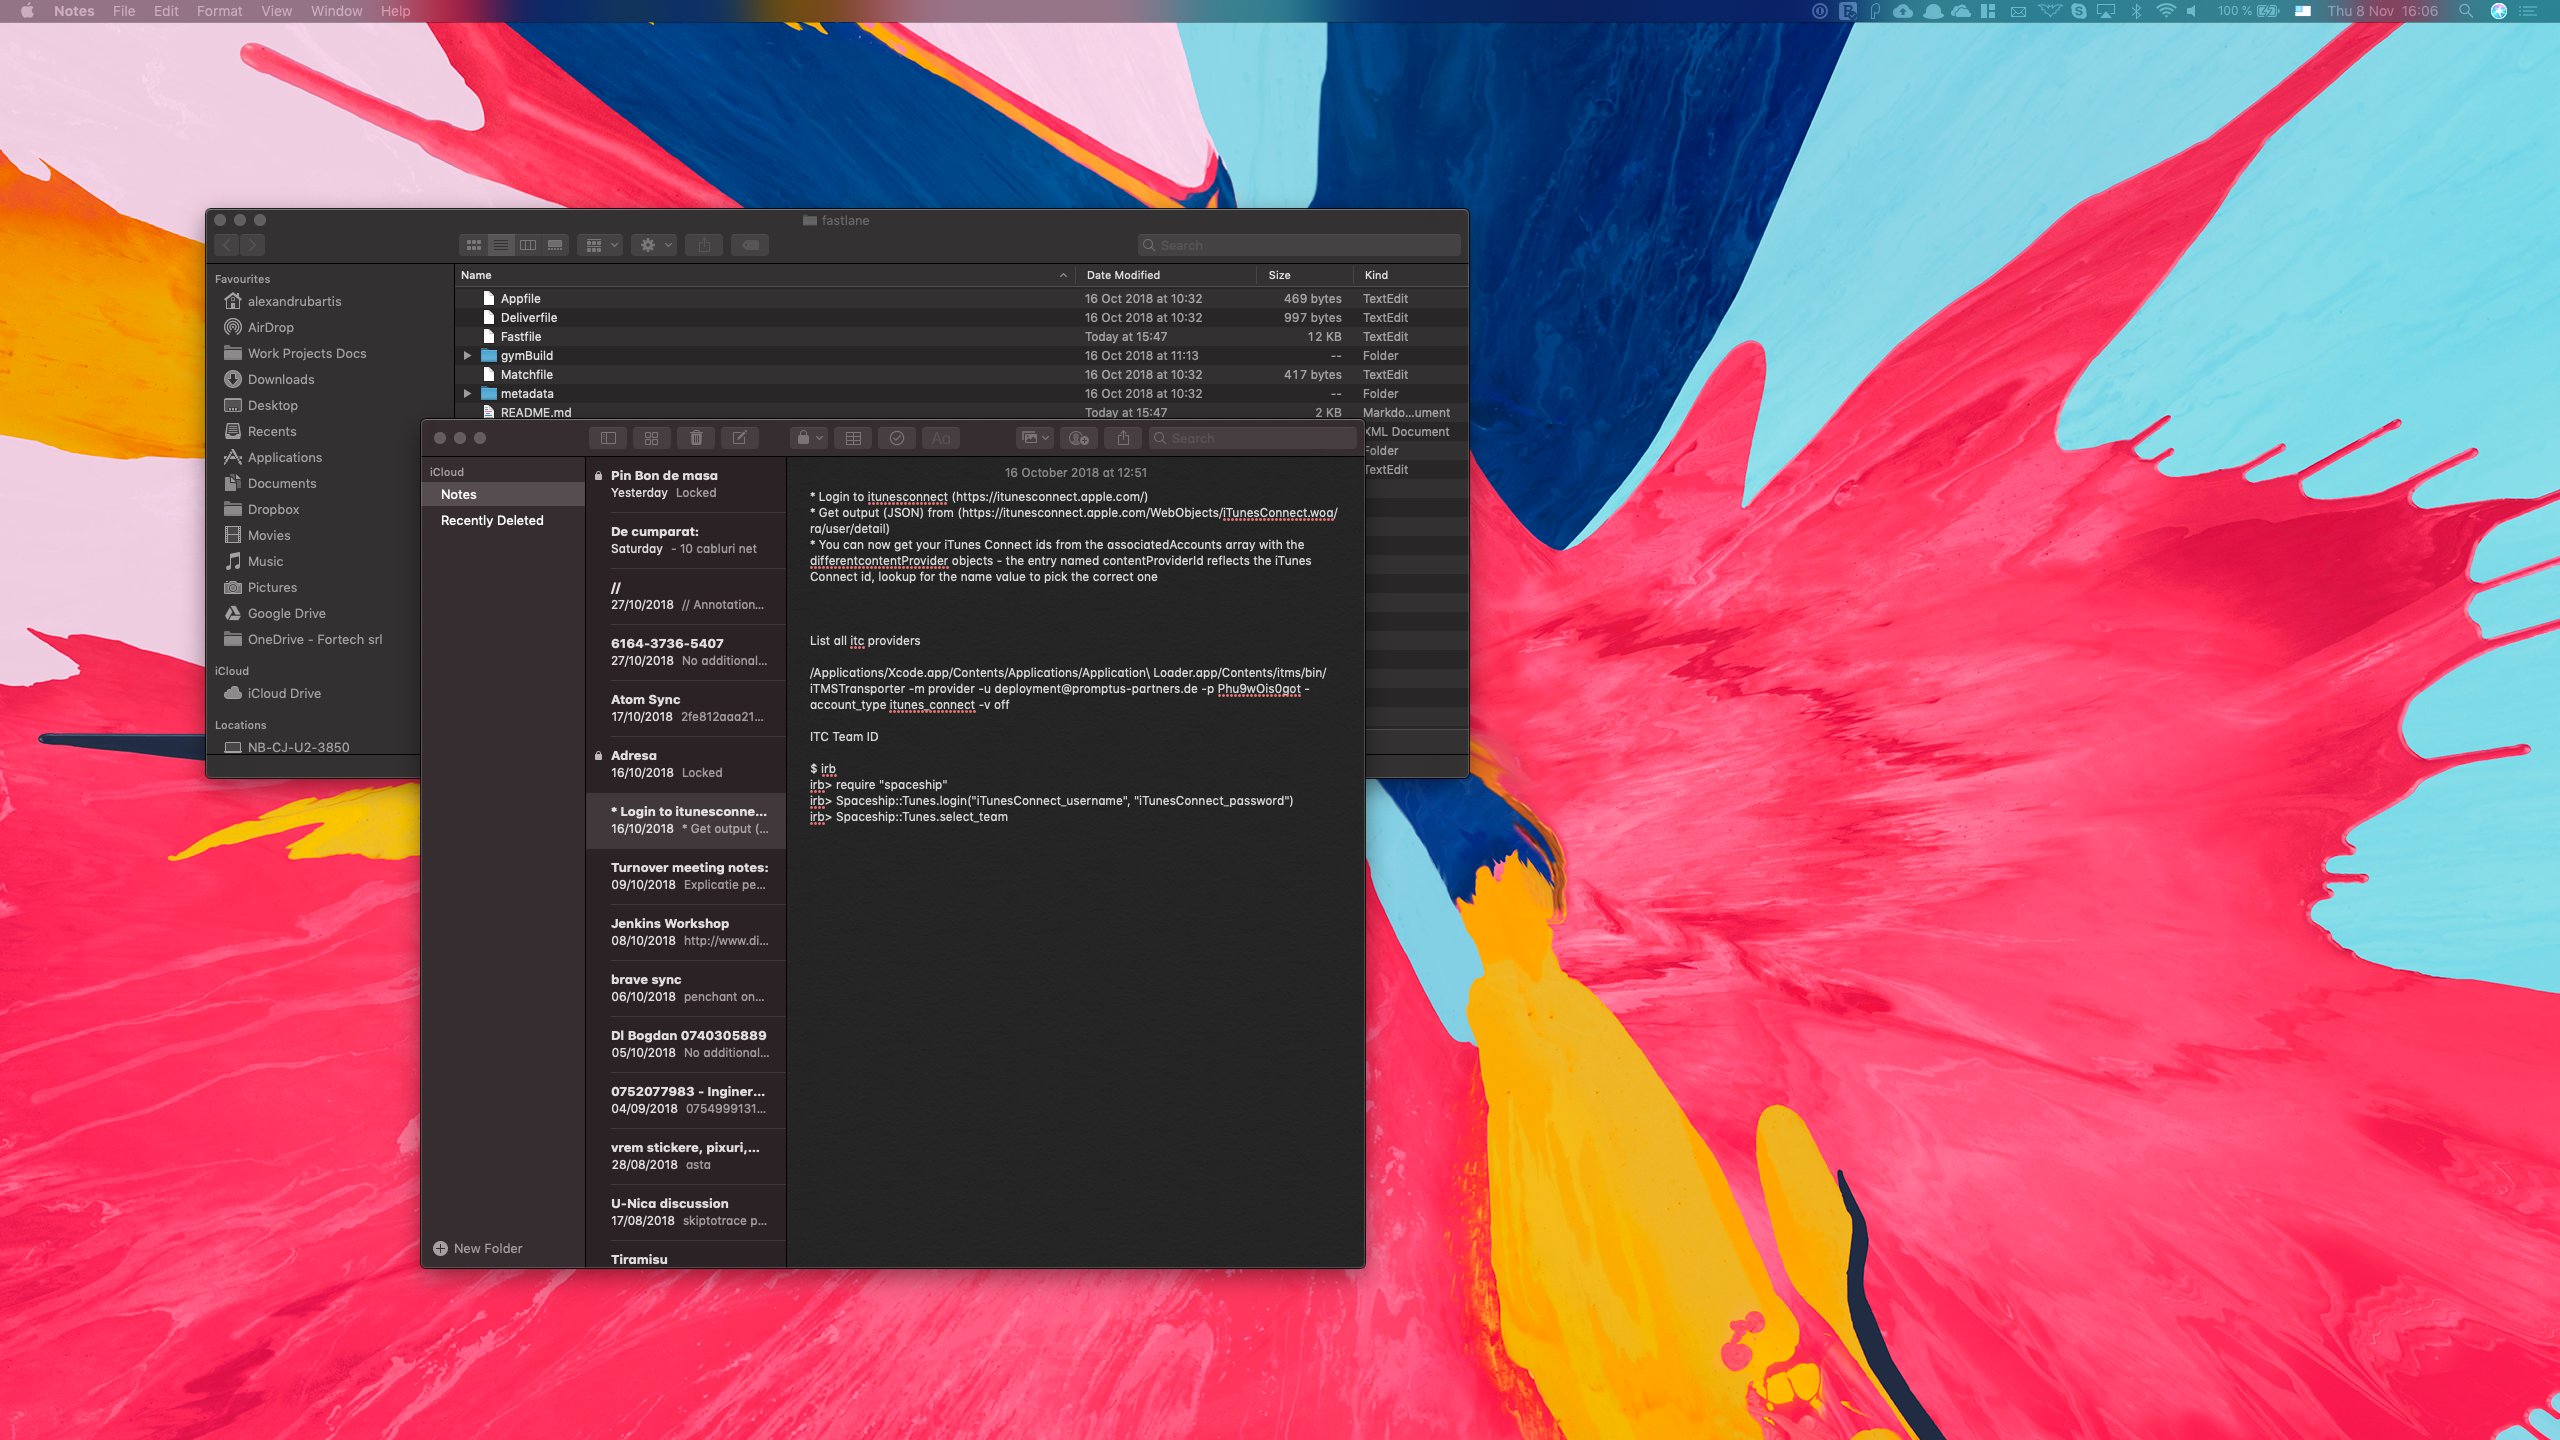Screen dimensions: 2560x1440
Task: Open the lock note dropdown in Notes
Action: (x=808, y=438)
